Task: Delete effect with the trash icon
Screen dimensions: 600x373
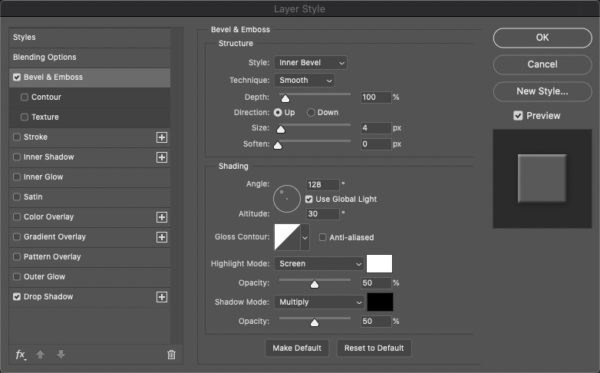Action: [x=171, y=355]
